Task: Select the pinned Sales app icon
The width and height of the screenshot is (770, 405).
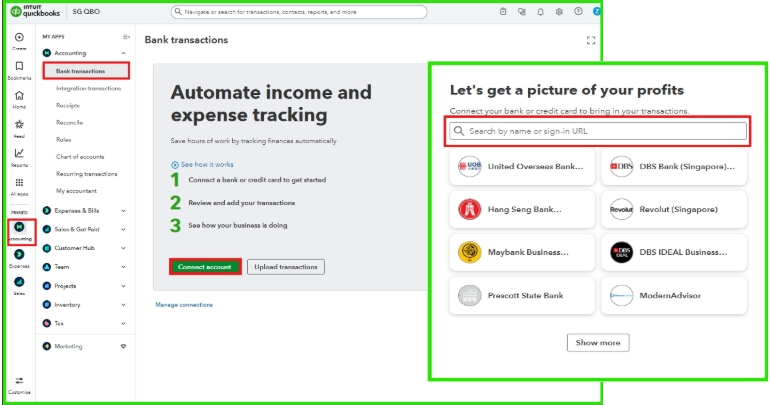Action: click(x=19, y=282)
